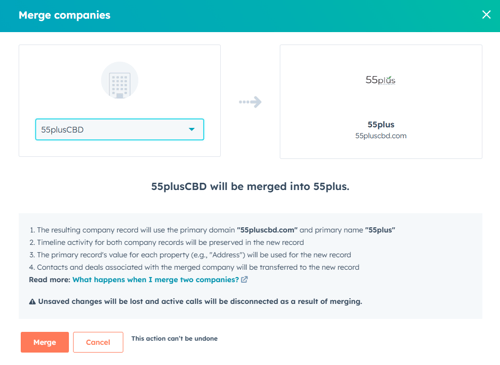Screen dimensions: 500x365
Task: Click the dotted merge direction arrow icon
Action: tap(250, 102)
